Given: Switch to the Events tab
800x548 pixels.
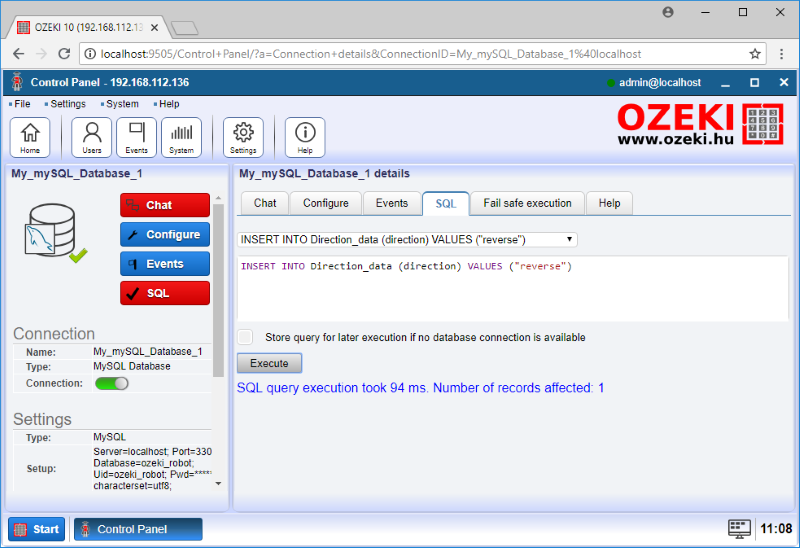Looking at the screenshot, I should 392,203.
